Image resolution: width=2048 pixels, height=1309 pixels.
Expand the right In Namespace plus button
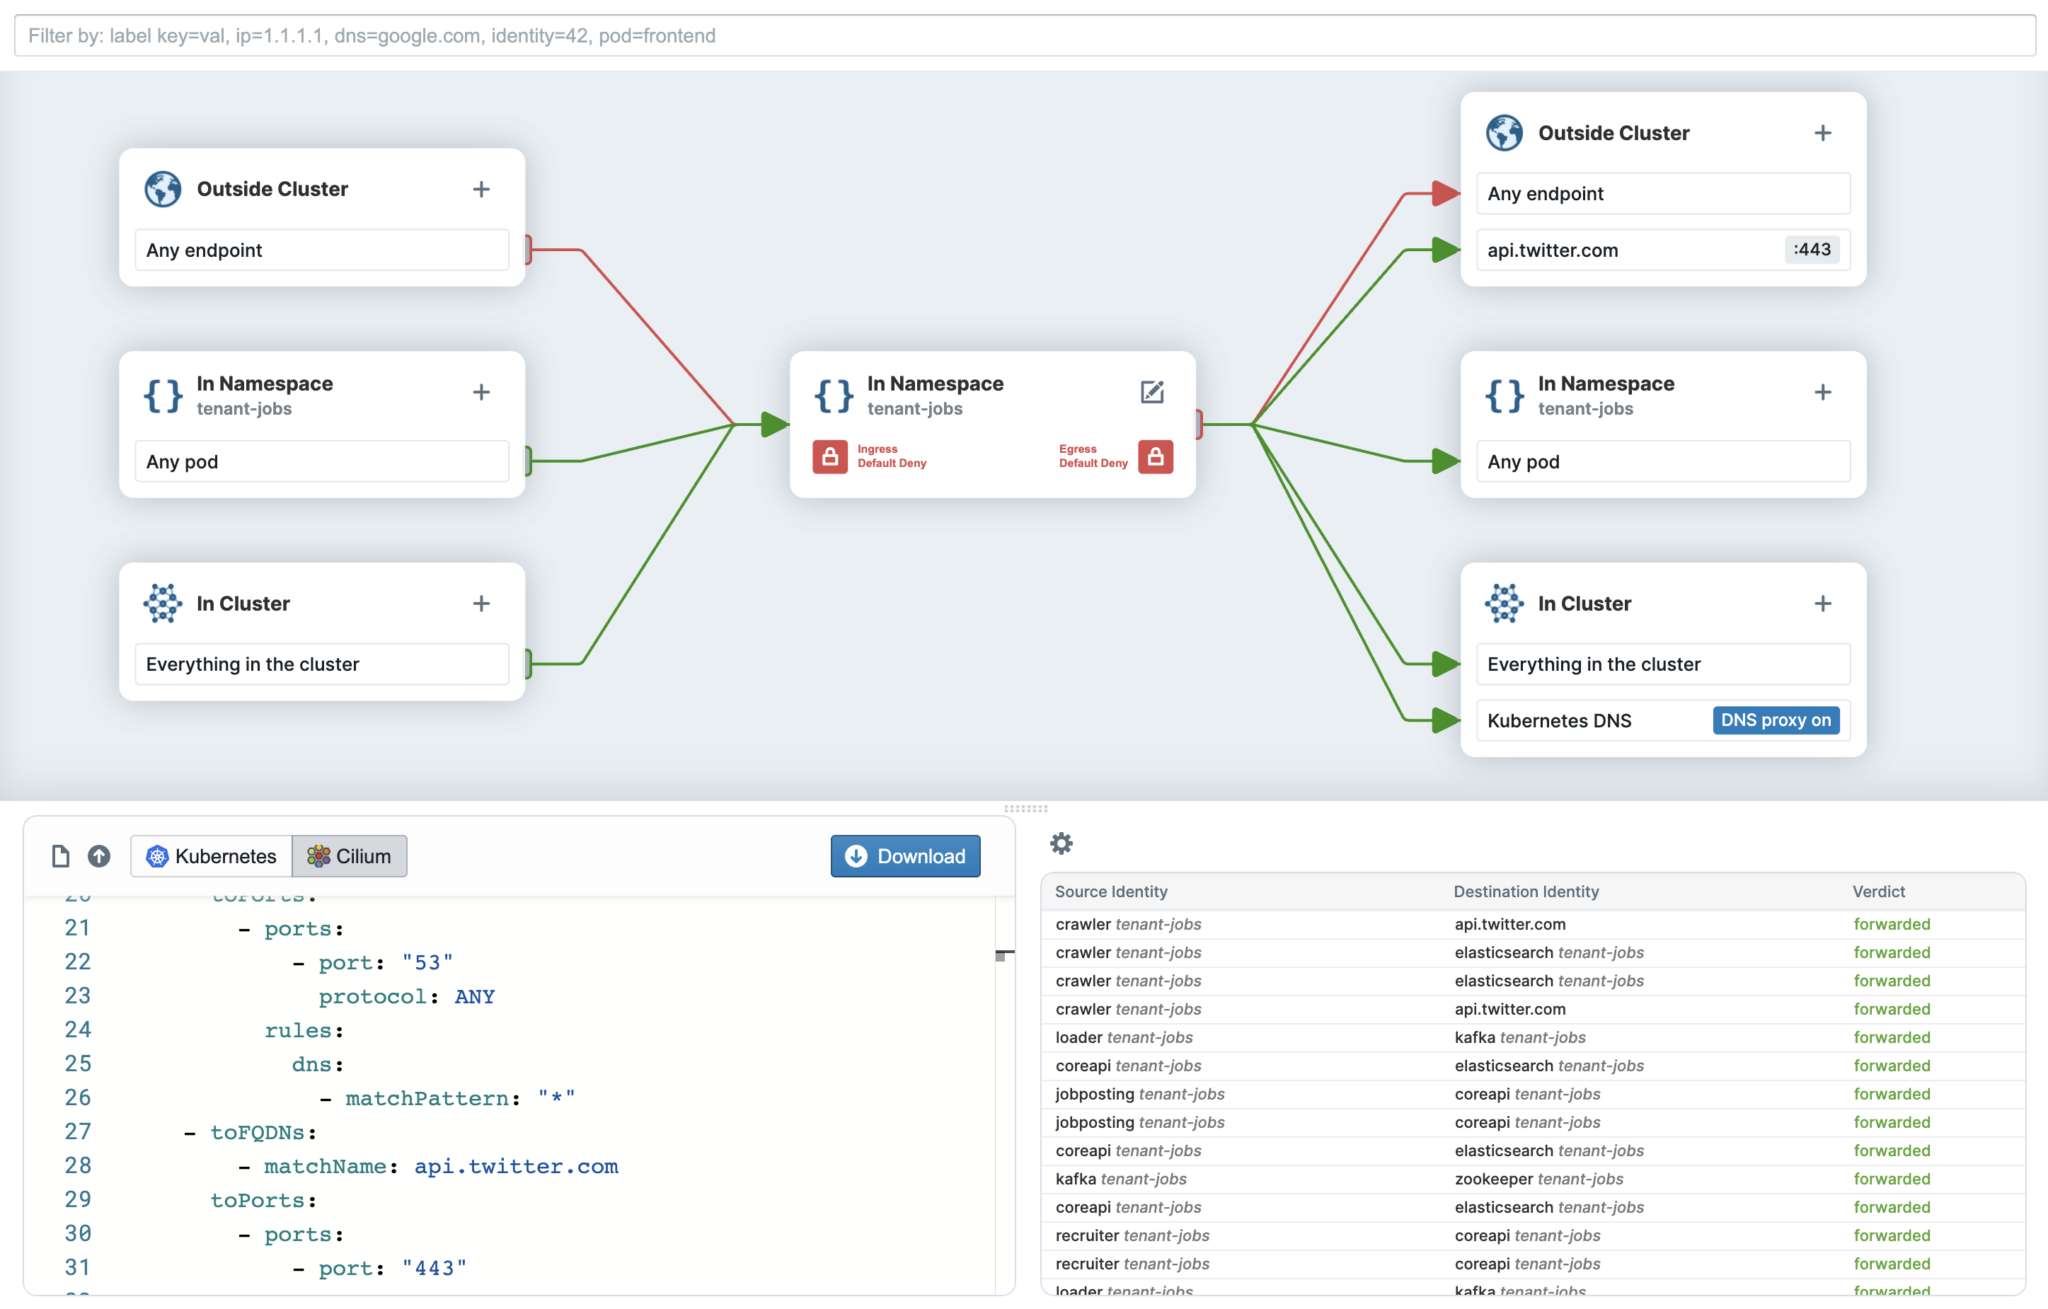[1822, 392]
